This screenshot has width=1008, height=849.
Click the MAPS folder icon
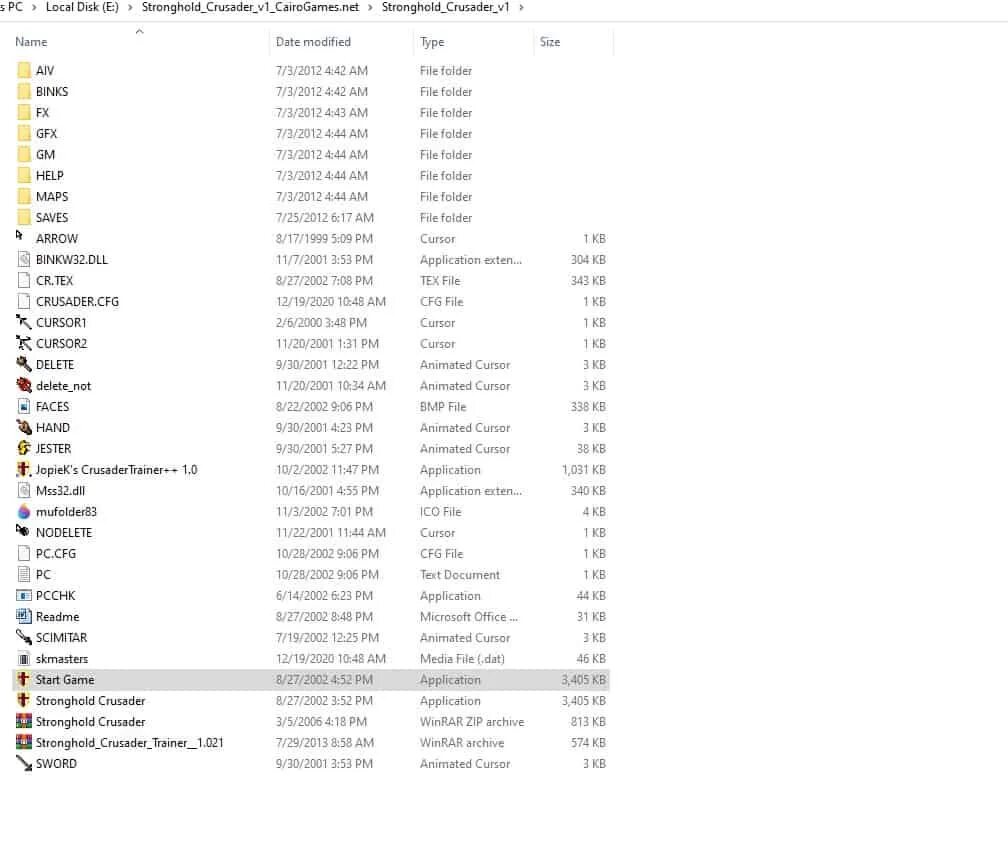pos(24,197)
